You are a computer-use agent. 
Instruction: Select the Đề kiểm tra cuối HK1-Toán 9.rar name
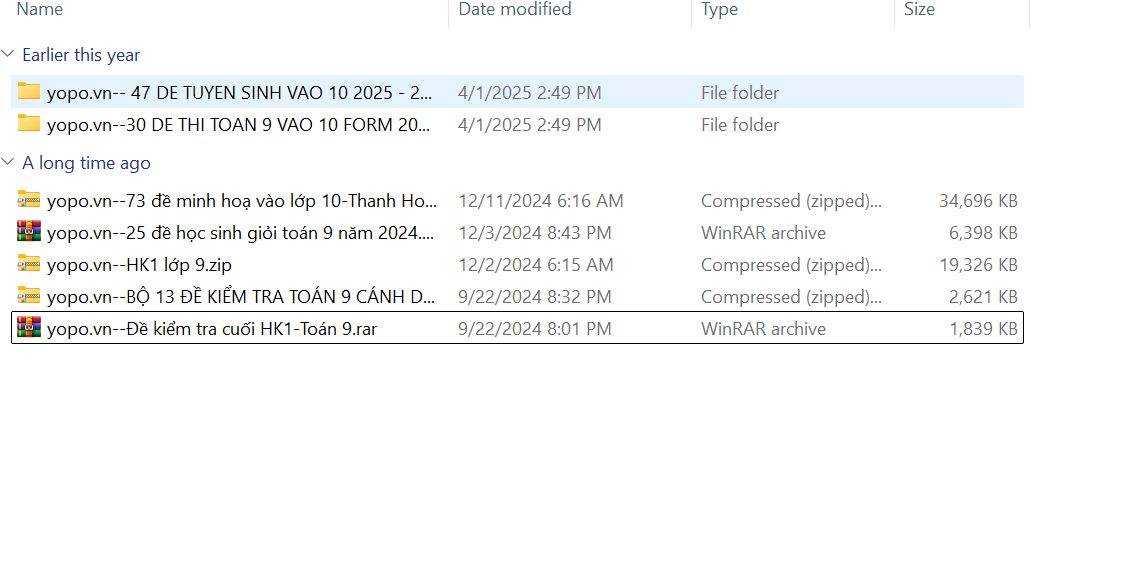pos(212,329)
